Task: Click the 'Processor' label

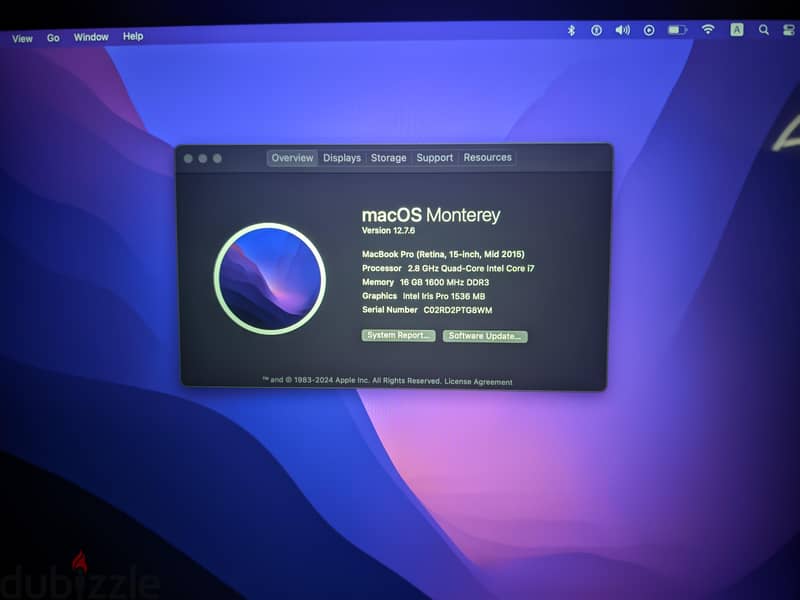Action: (x=382, y=268)
